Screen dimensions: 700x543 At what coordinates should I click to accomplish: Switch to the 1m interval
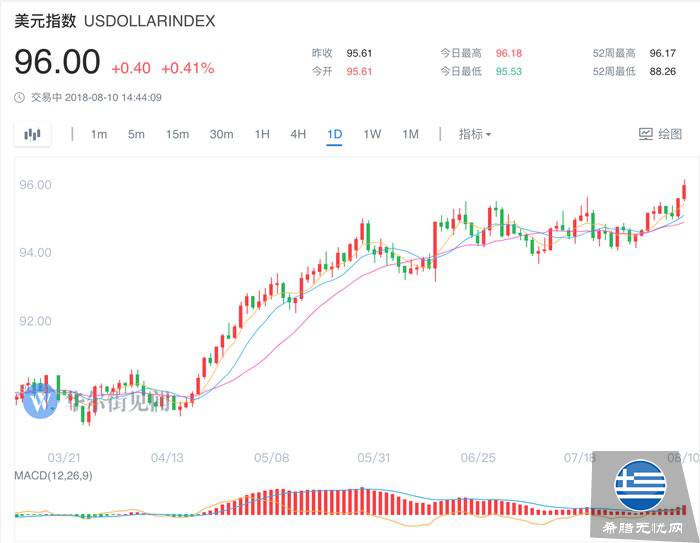[x=99, y=134]
